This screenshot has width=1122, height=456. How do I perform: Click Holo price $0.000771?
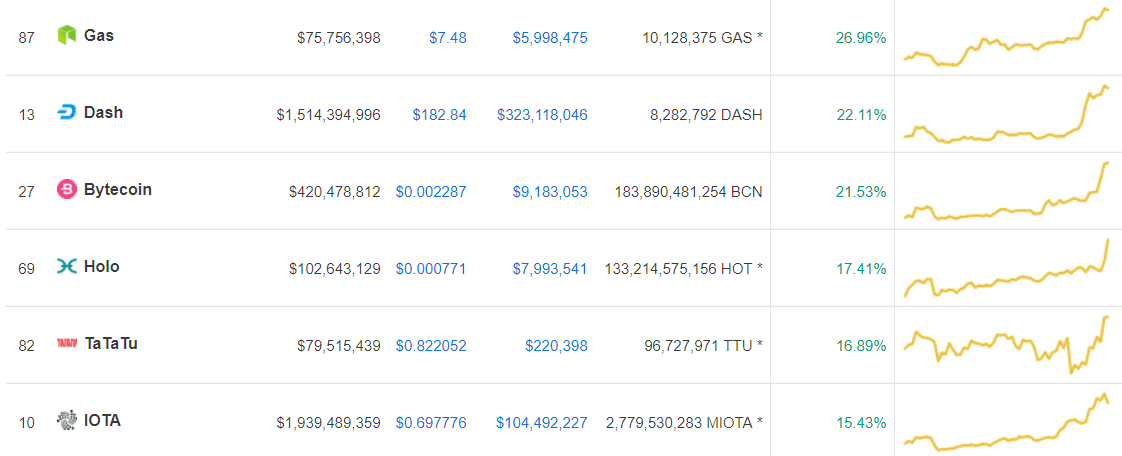(431, 269)
